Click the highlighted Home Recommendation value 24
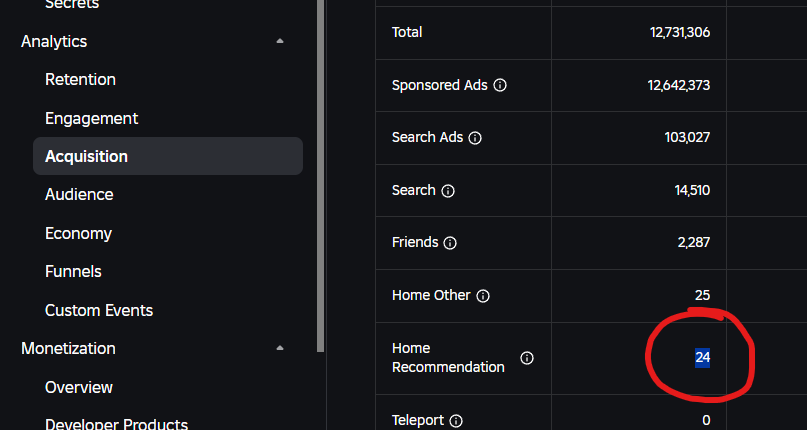Viewport: 807px width, 430px height. click(x=702, y=357)
